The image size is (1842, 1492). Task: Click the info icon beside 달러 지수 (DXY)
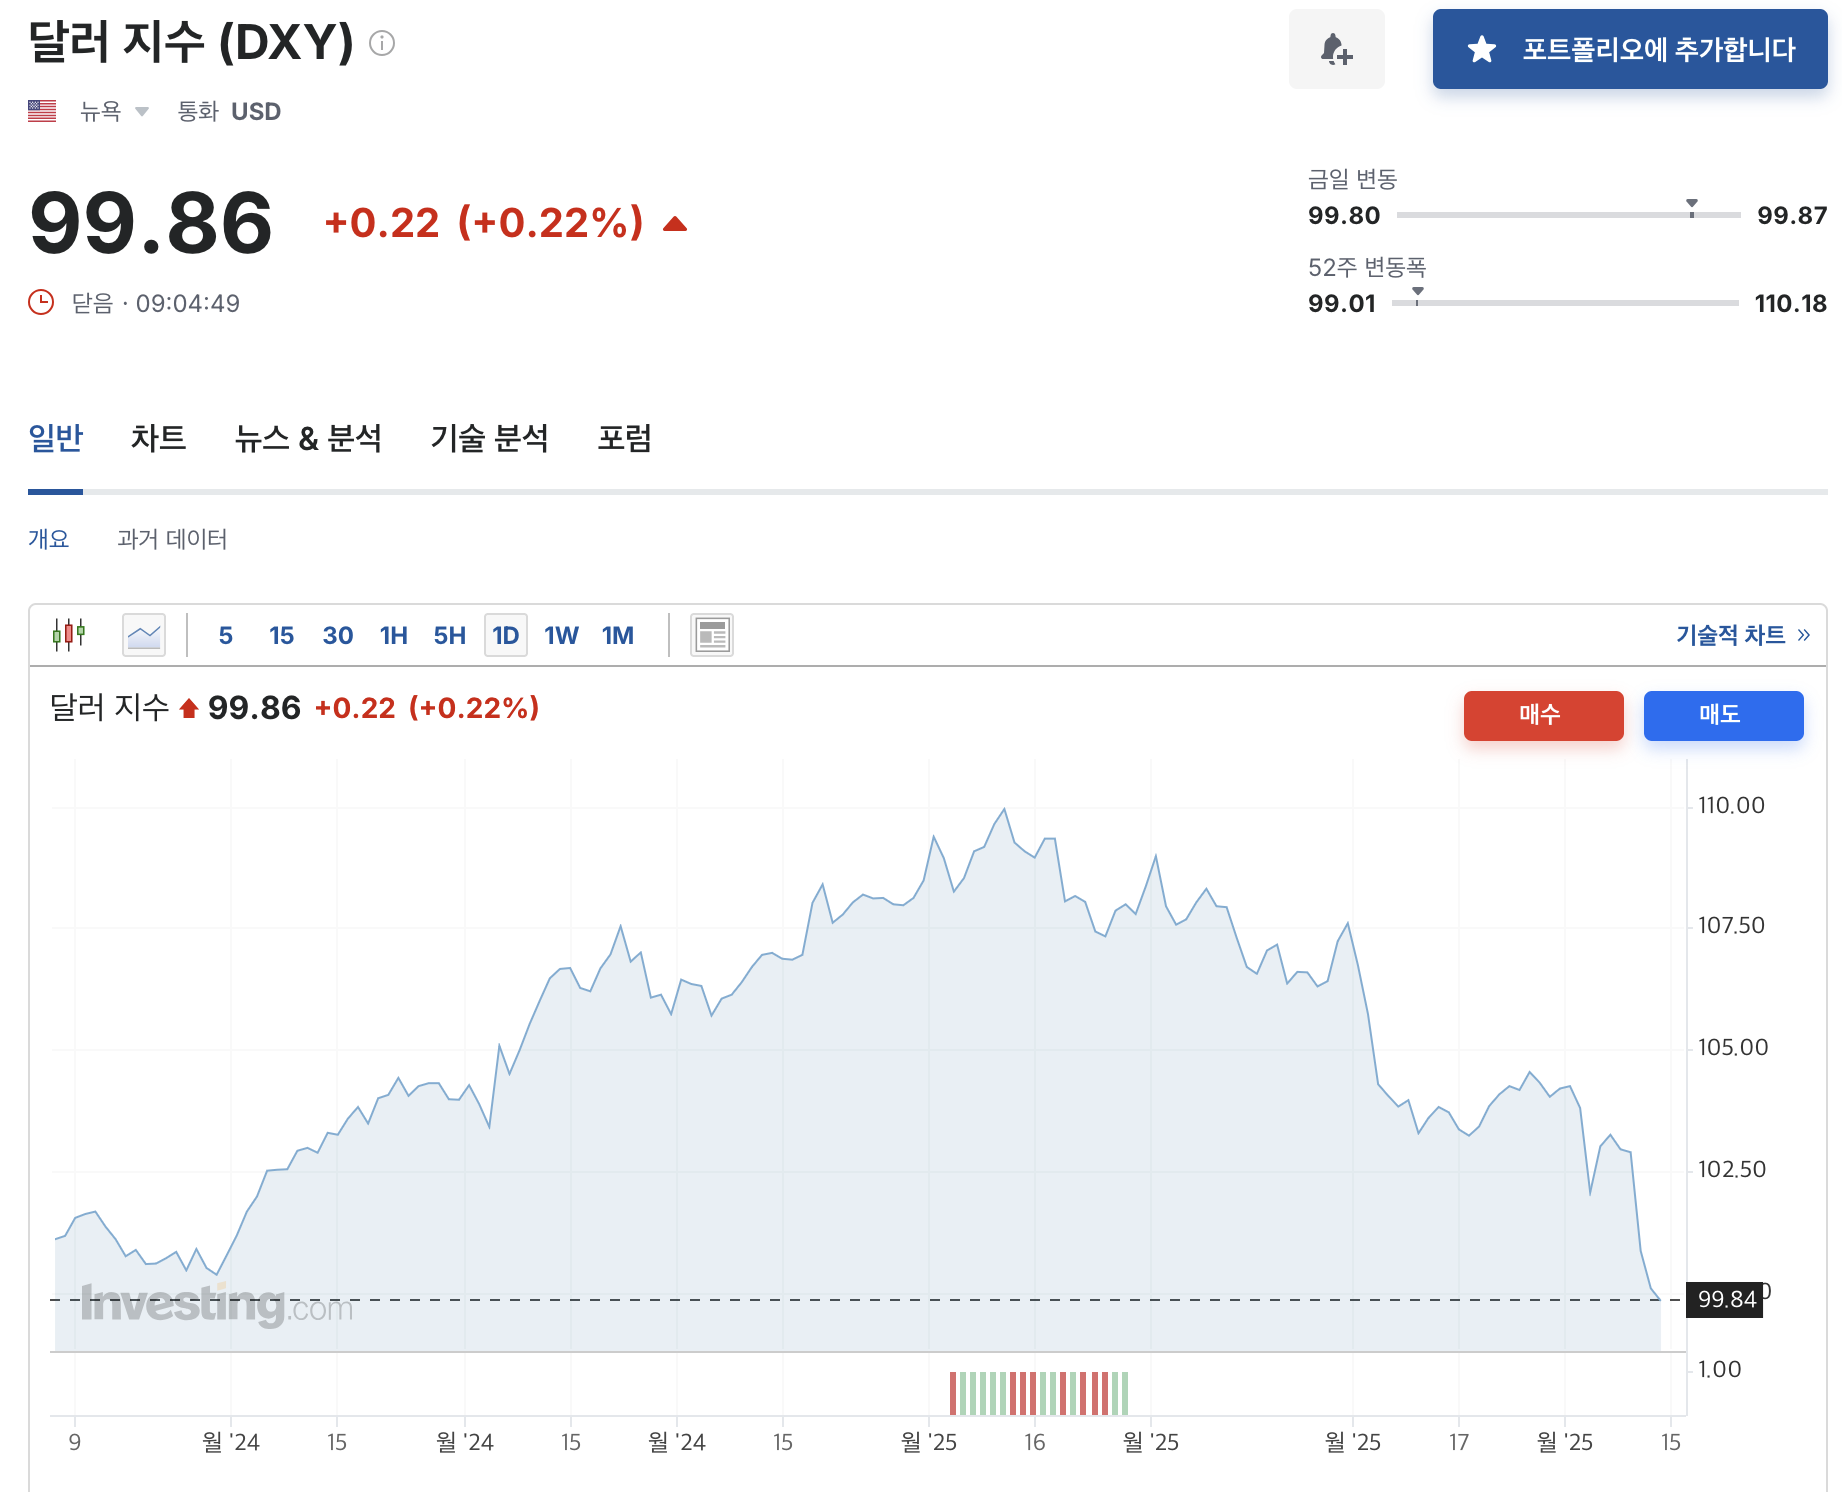(382, 43)
